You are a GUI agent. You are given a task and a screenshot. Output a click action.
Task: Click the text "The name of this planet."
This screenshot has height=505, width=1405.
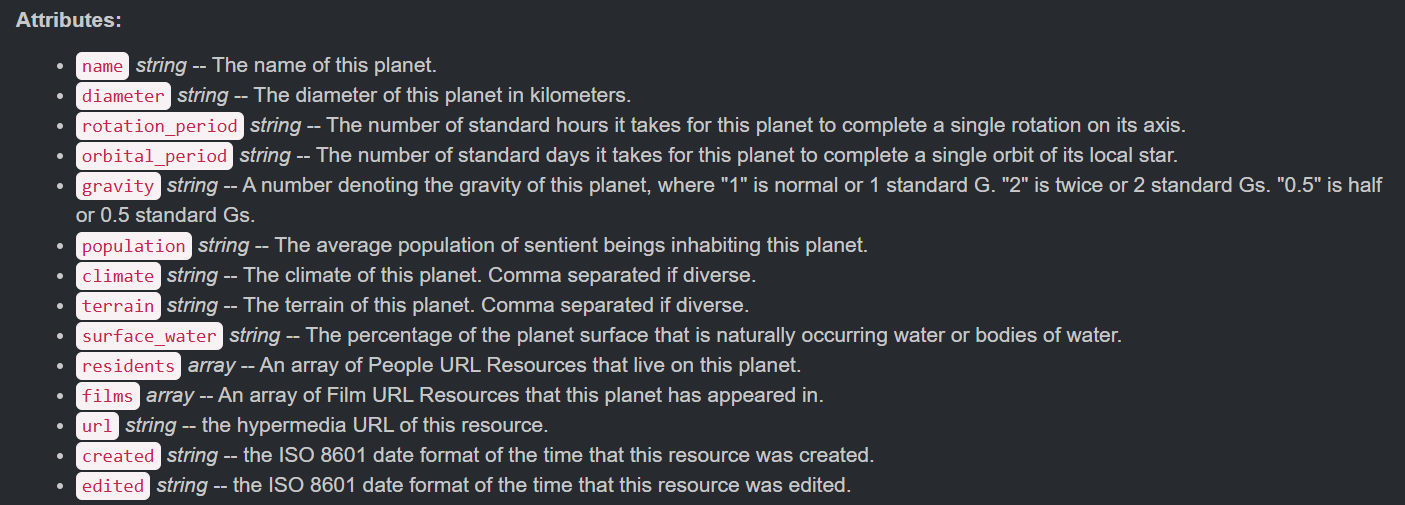[x=325, y=66]
